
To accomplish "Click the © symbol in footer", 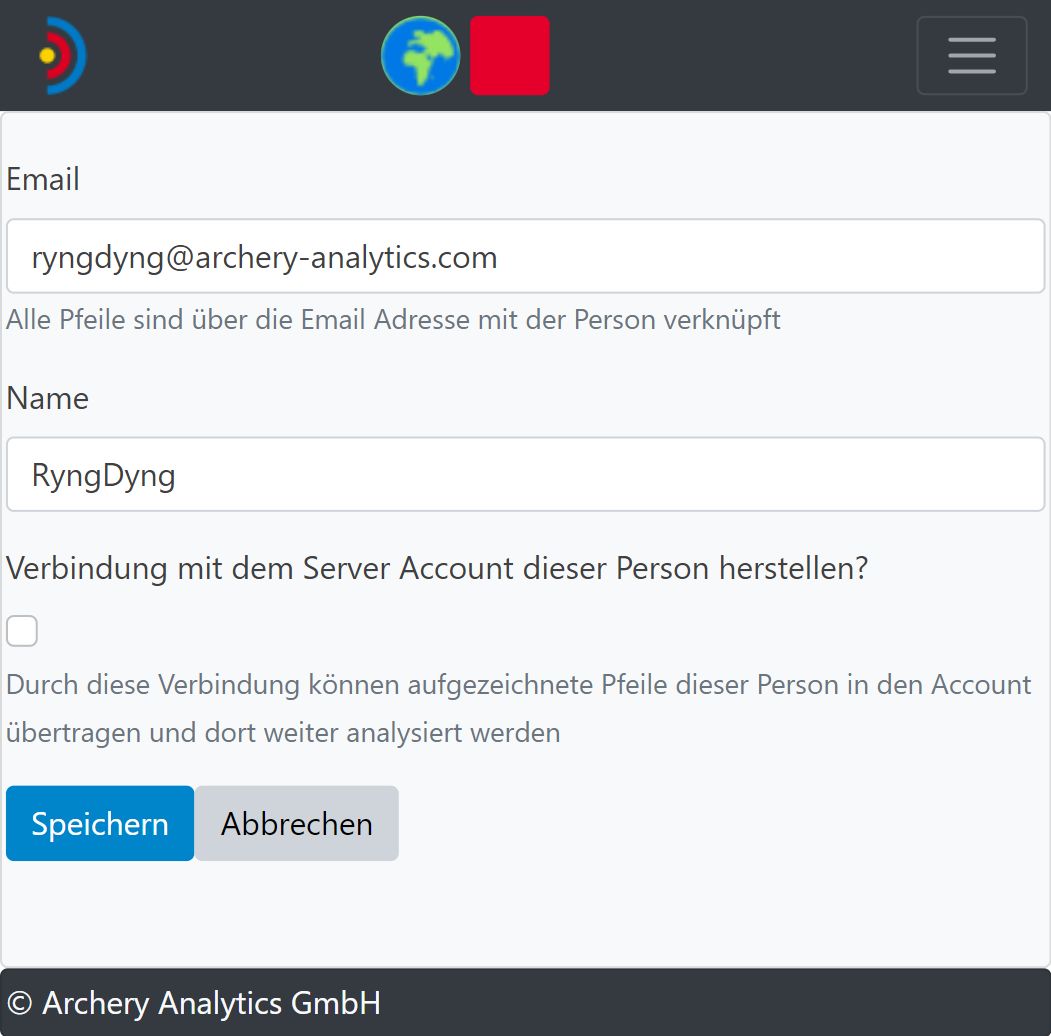I will coord(20,1002).
